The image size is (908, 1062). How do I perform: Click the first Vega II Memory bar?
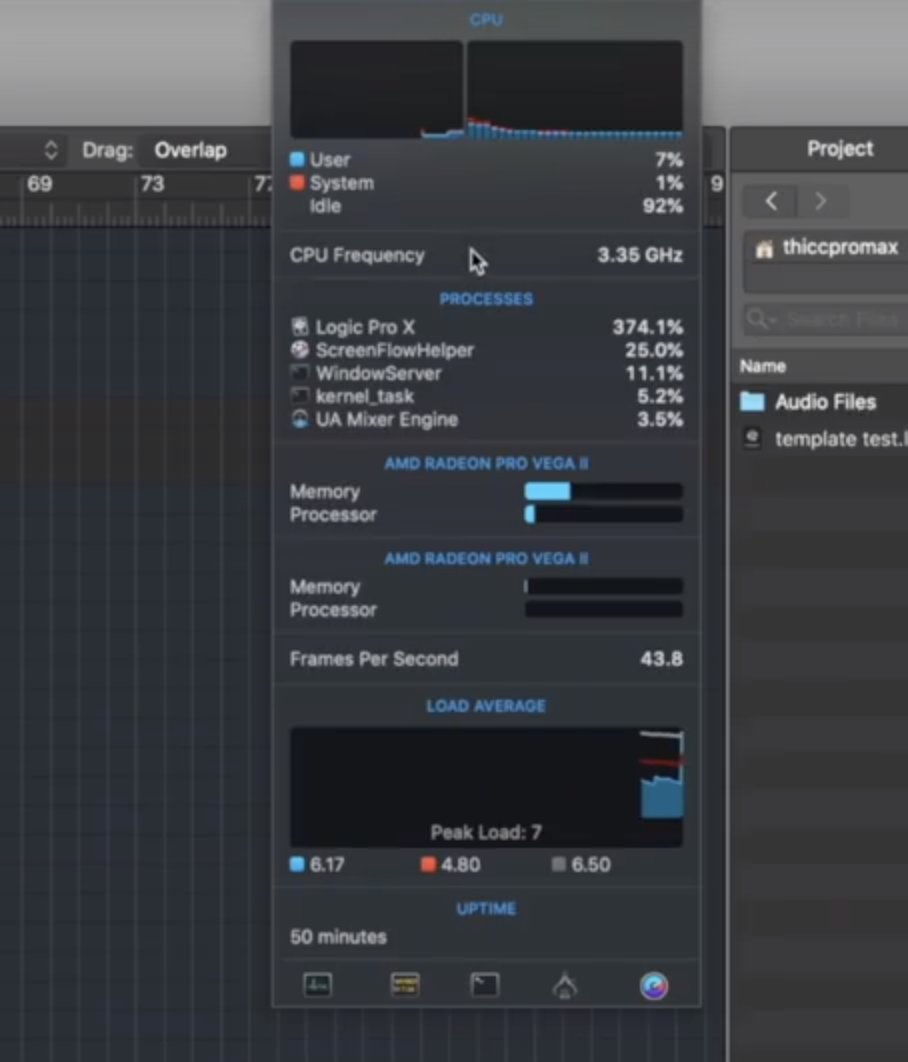(x=603, y=491)
